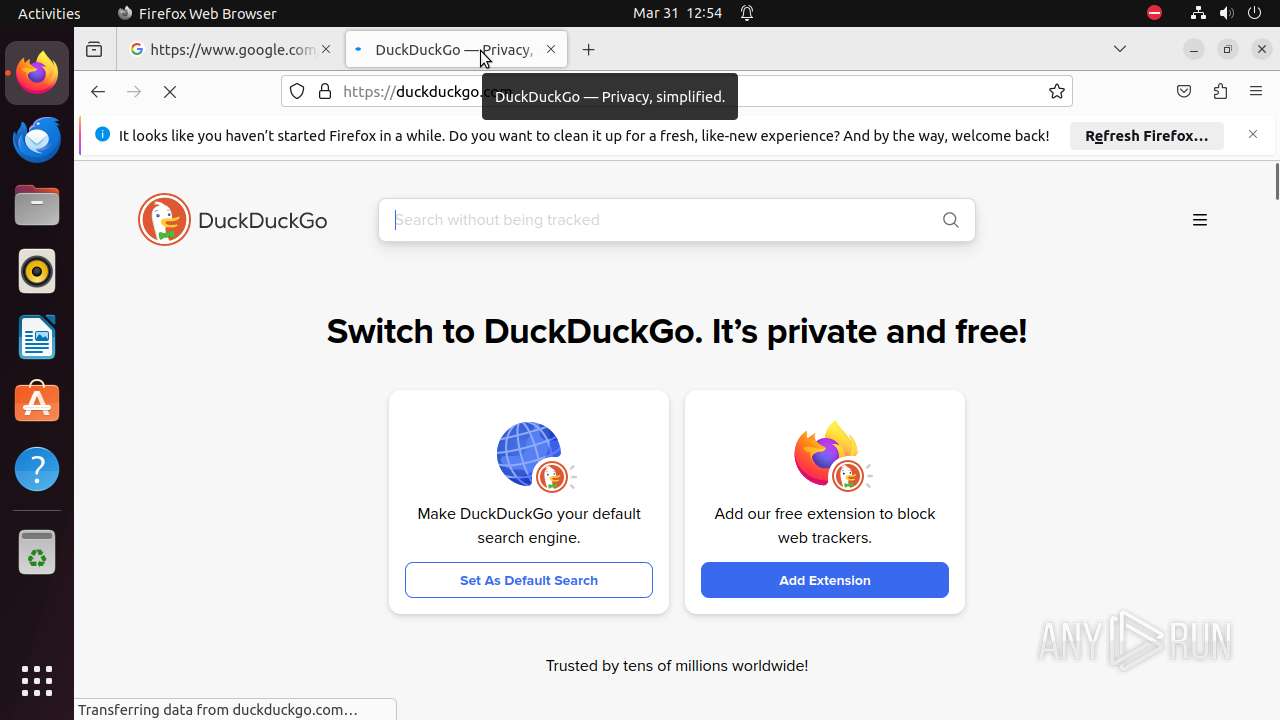Go back using the back arrow
The image size is (1280, 720).
(x=97, y=91)
